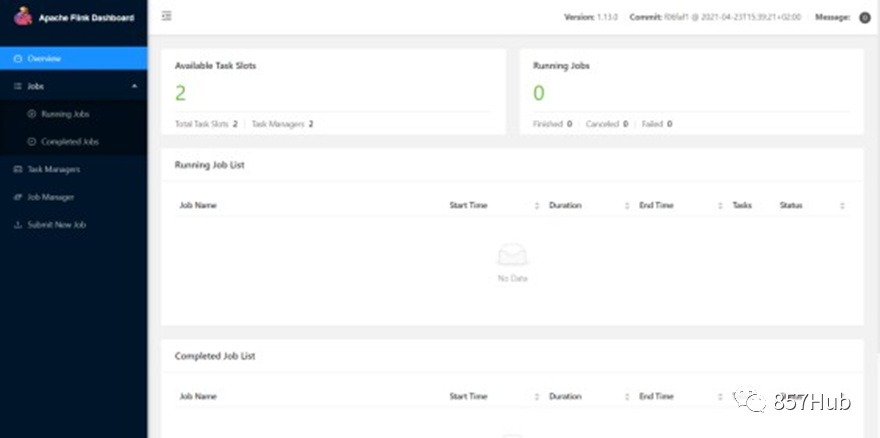Open Completed Jobs in the sidebar
Image resolution: width=880 pixels, height=438 pixels.
(74, 142)
